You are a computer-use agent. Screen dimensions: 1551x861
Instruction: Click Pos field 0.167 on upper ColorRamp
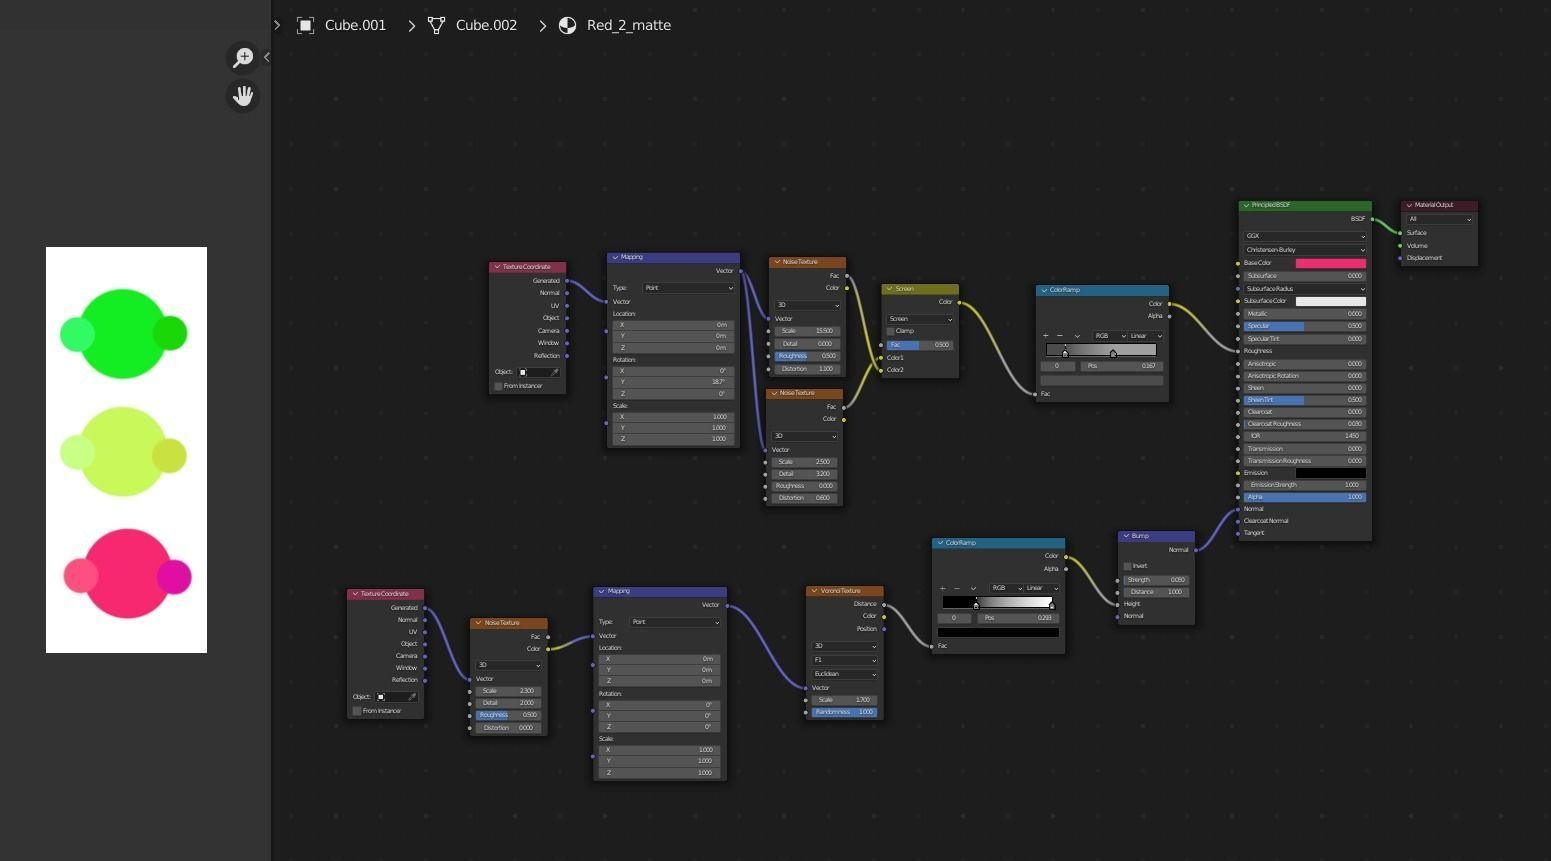point(1121,366)
